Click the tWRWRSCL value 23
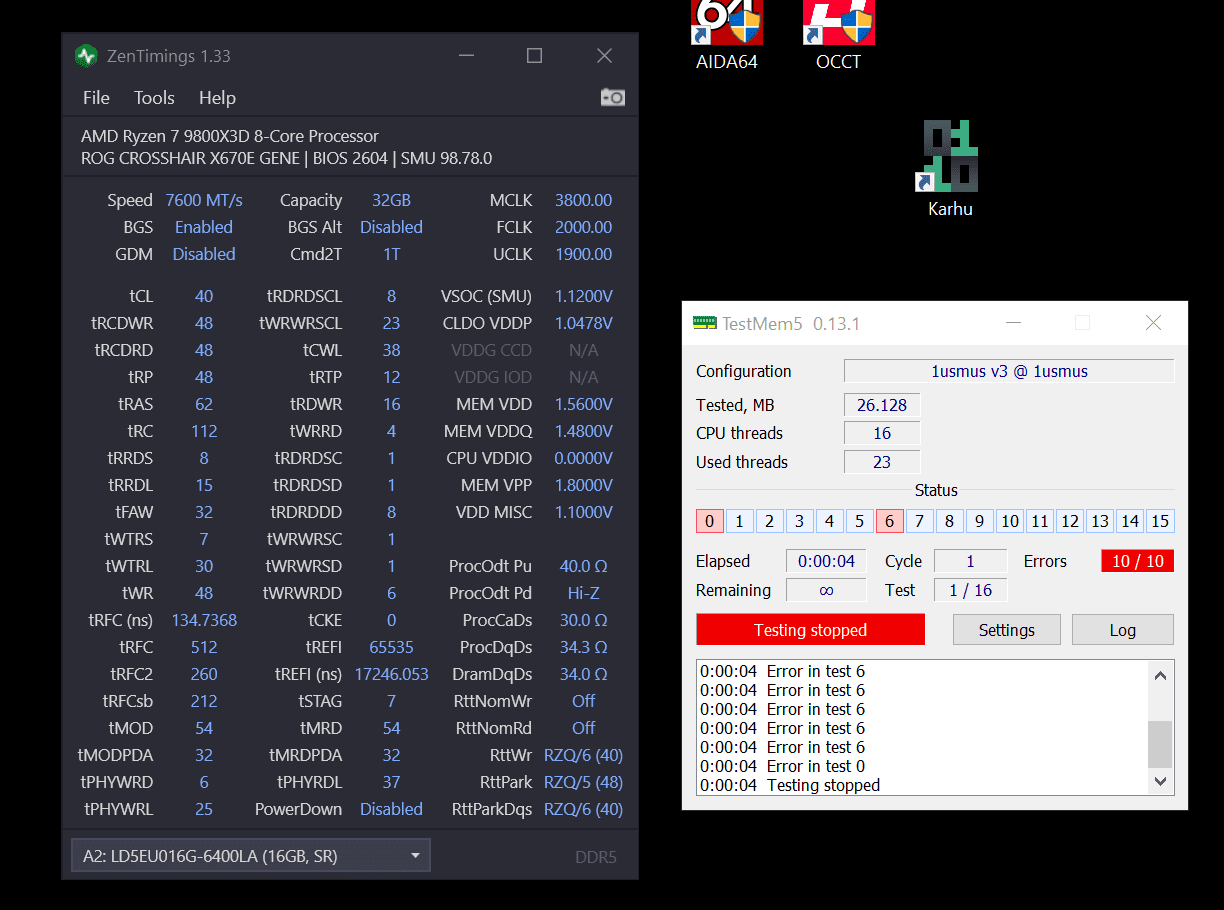Viewport: 1224px width, 910px height. [391, 323]
